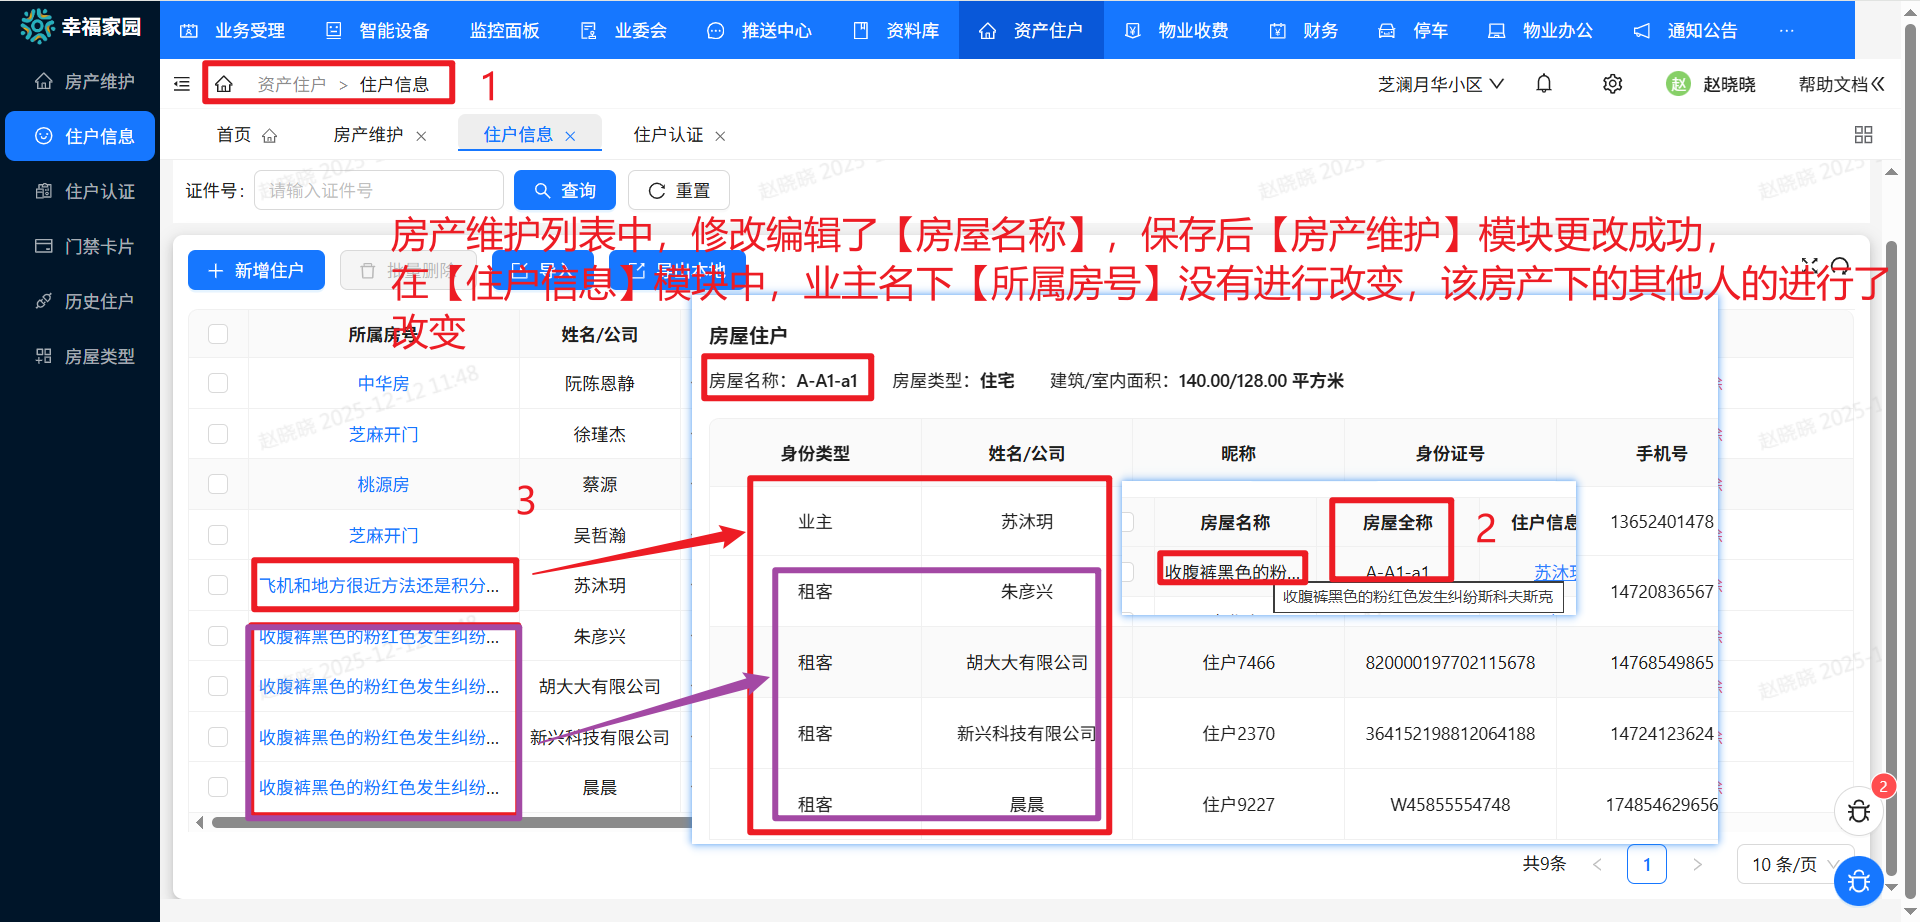Open the 桃源房 room link

(383, 484)
